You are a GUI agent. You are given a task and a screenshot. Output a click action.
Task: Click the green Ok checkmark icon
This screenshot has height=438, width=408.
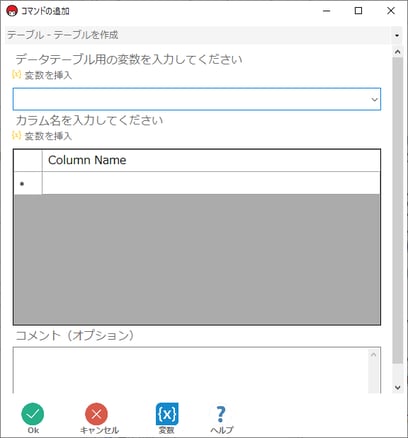pyautogui.click(x=33, y=414)
